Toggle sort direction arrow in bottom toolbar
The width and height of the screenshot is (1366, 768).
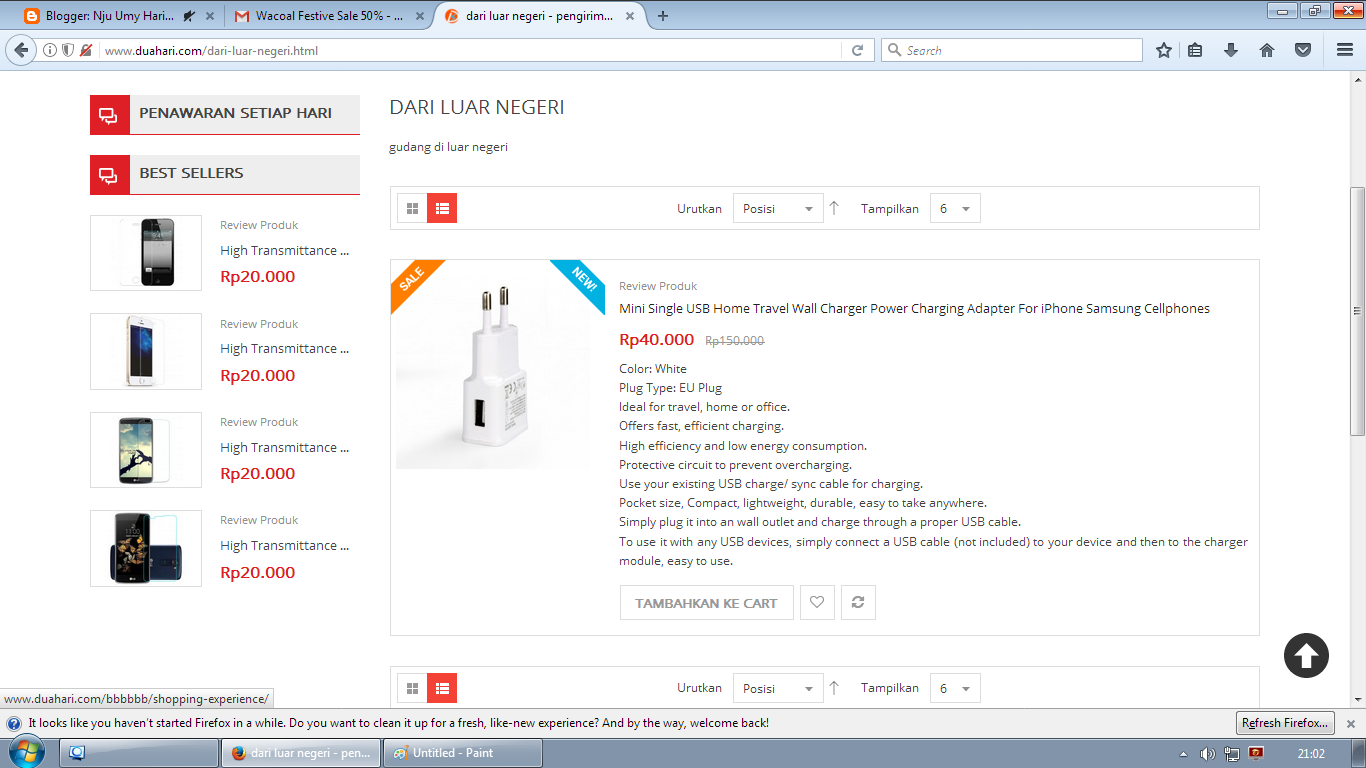click(834, 688)
